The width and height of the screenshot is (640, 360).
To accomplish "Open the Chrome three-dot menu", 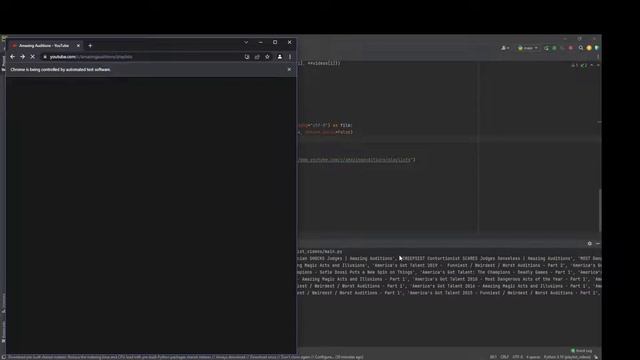I will (290, 57).
